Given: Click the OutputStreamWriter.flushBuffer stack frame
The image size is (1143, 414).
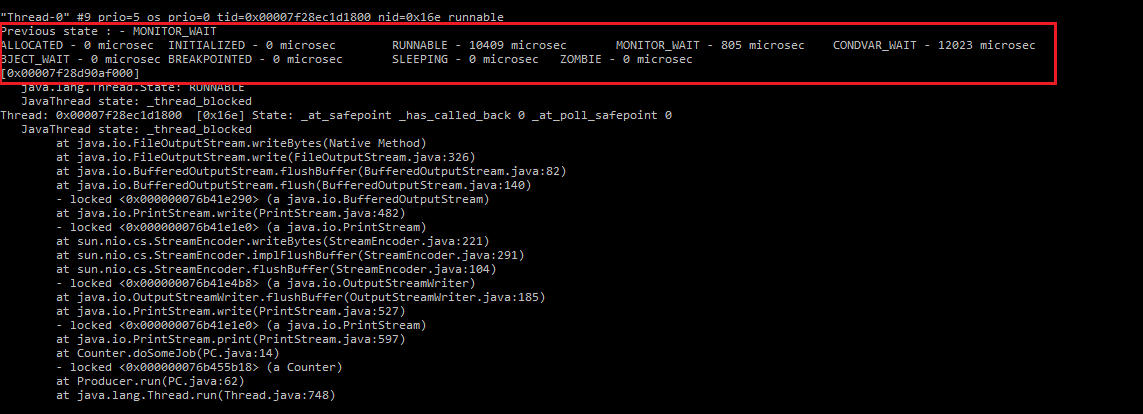Looking at the screenshot, I should click(x=300, y=297).
